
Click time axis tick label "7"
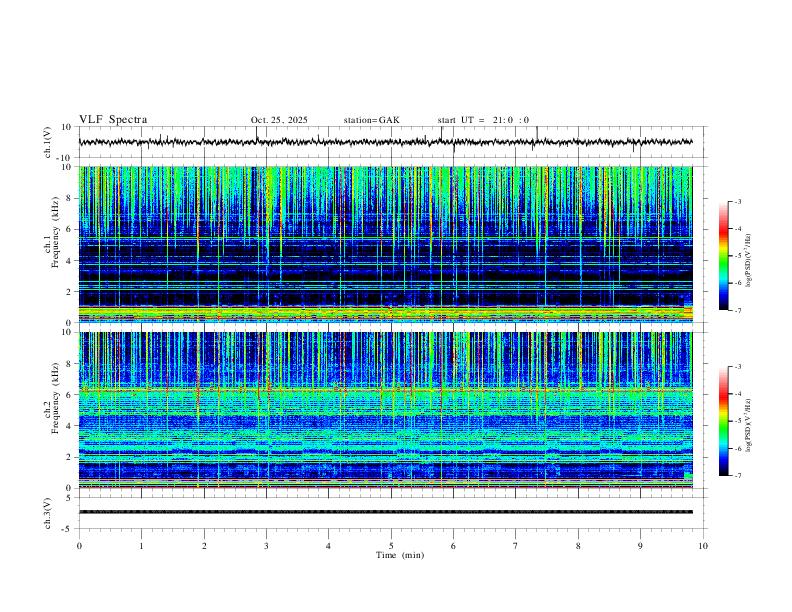(x=516, y=546)
